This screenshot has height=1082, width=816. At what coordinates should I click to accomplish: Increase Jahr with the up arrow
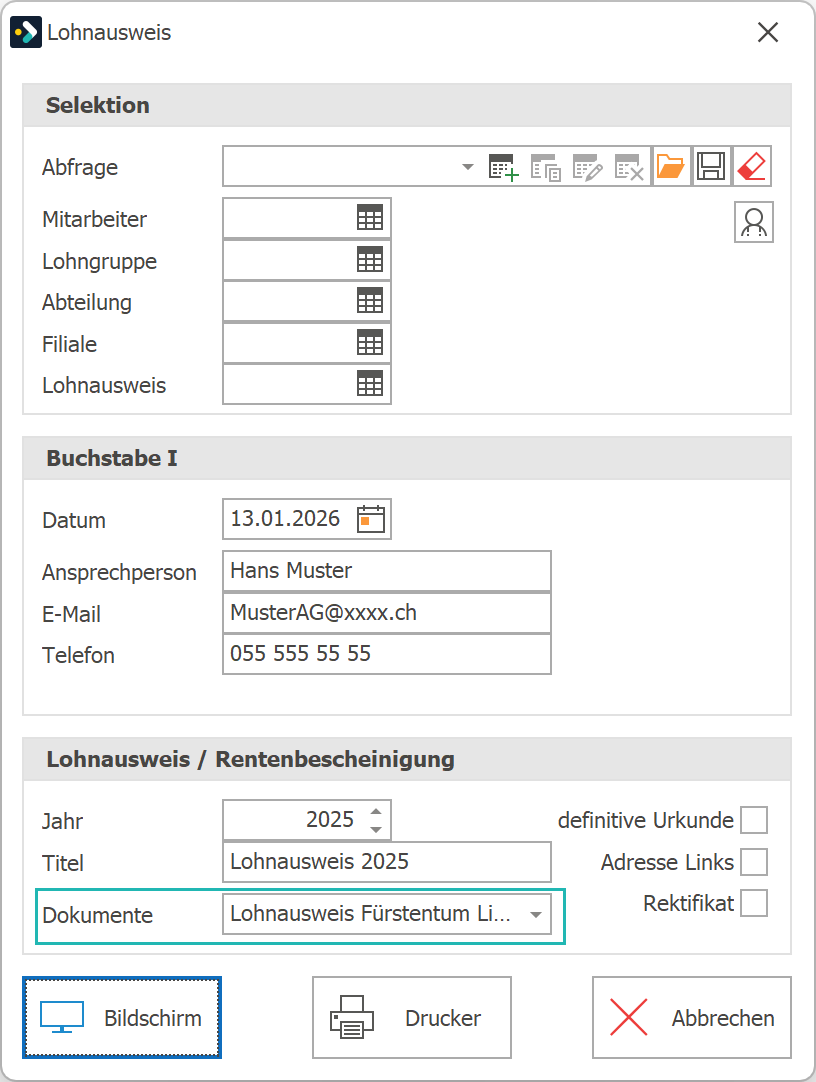point(376,812)
